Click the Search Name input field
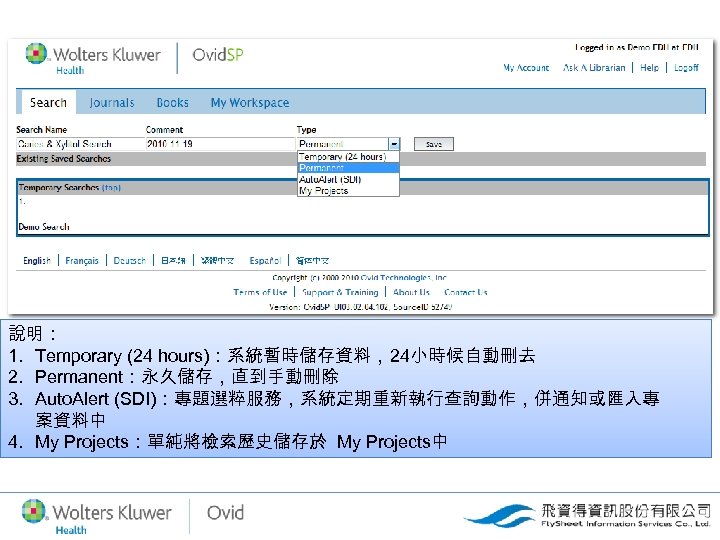The image size is (720, 540). coord(80,144)
